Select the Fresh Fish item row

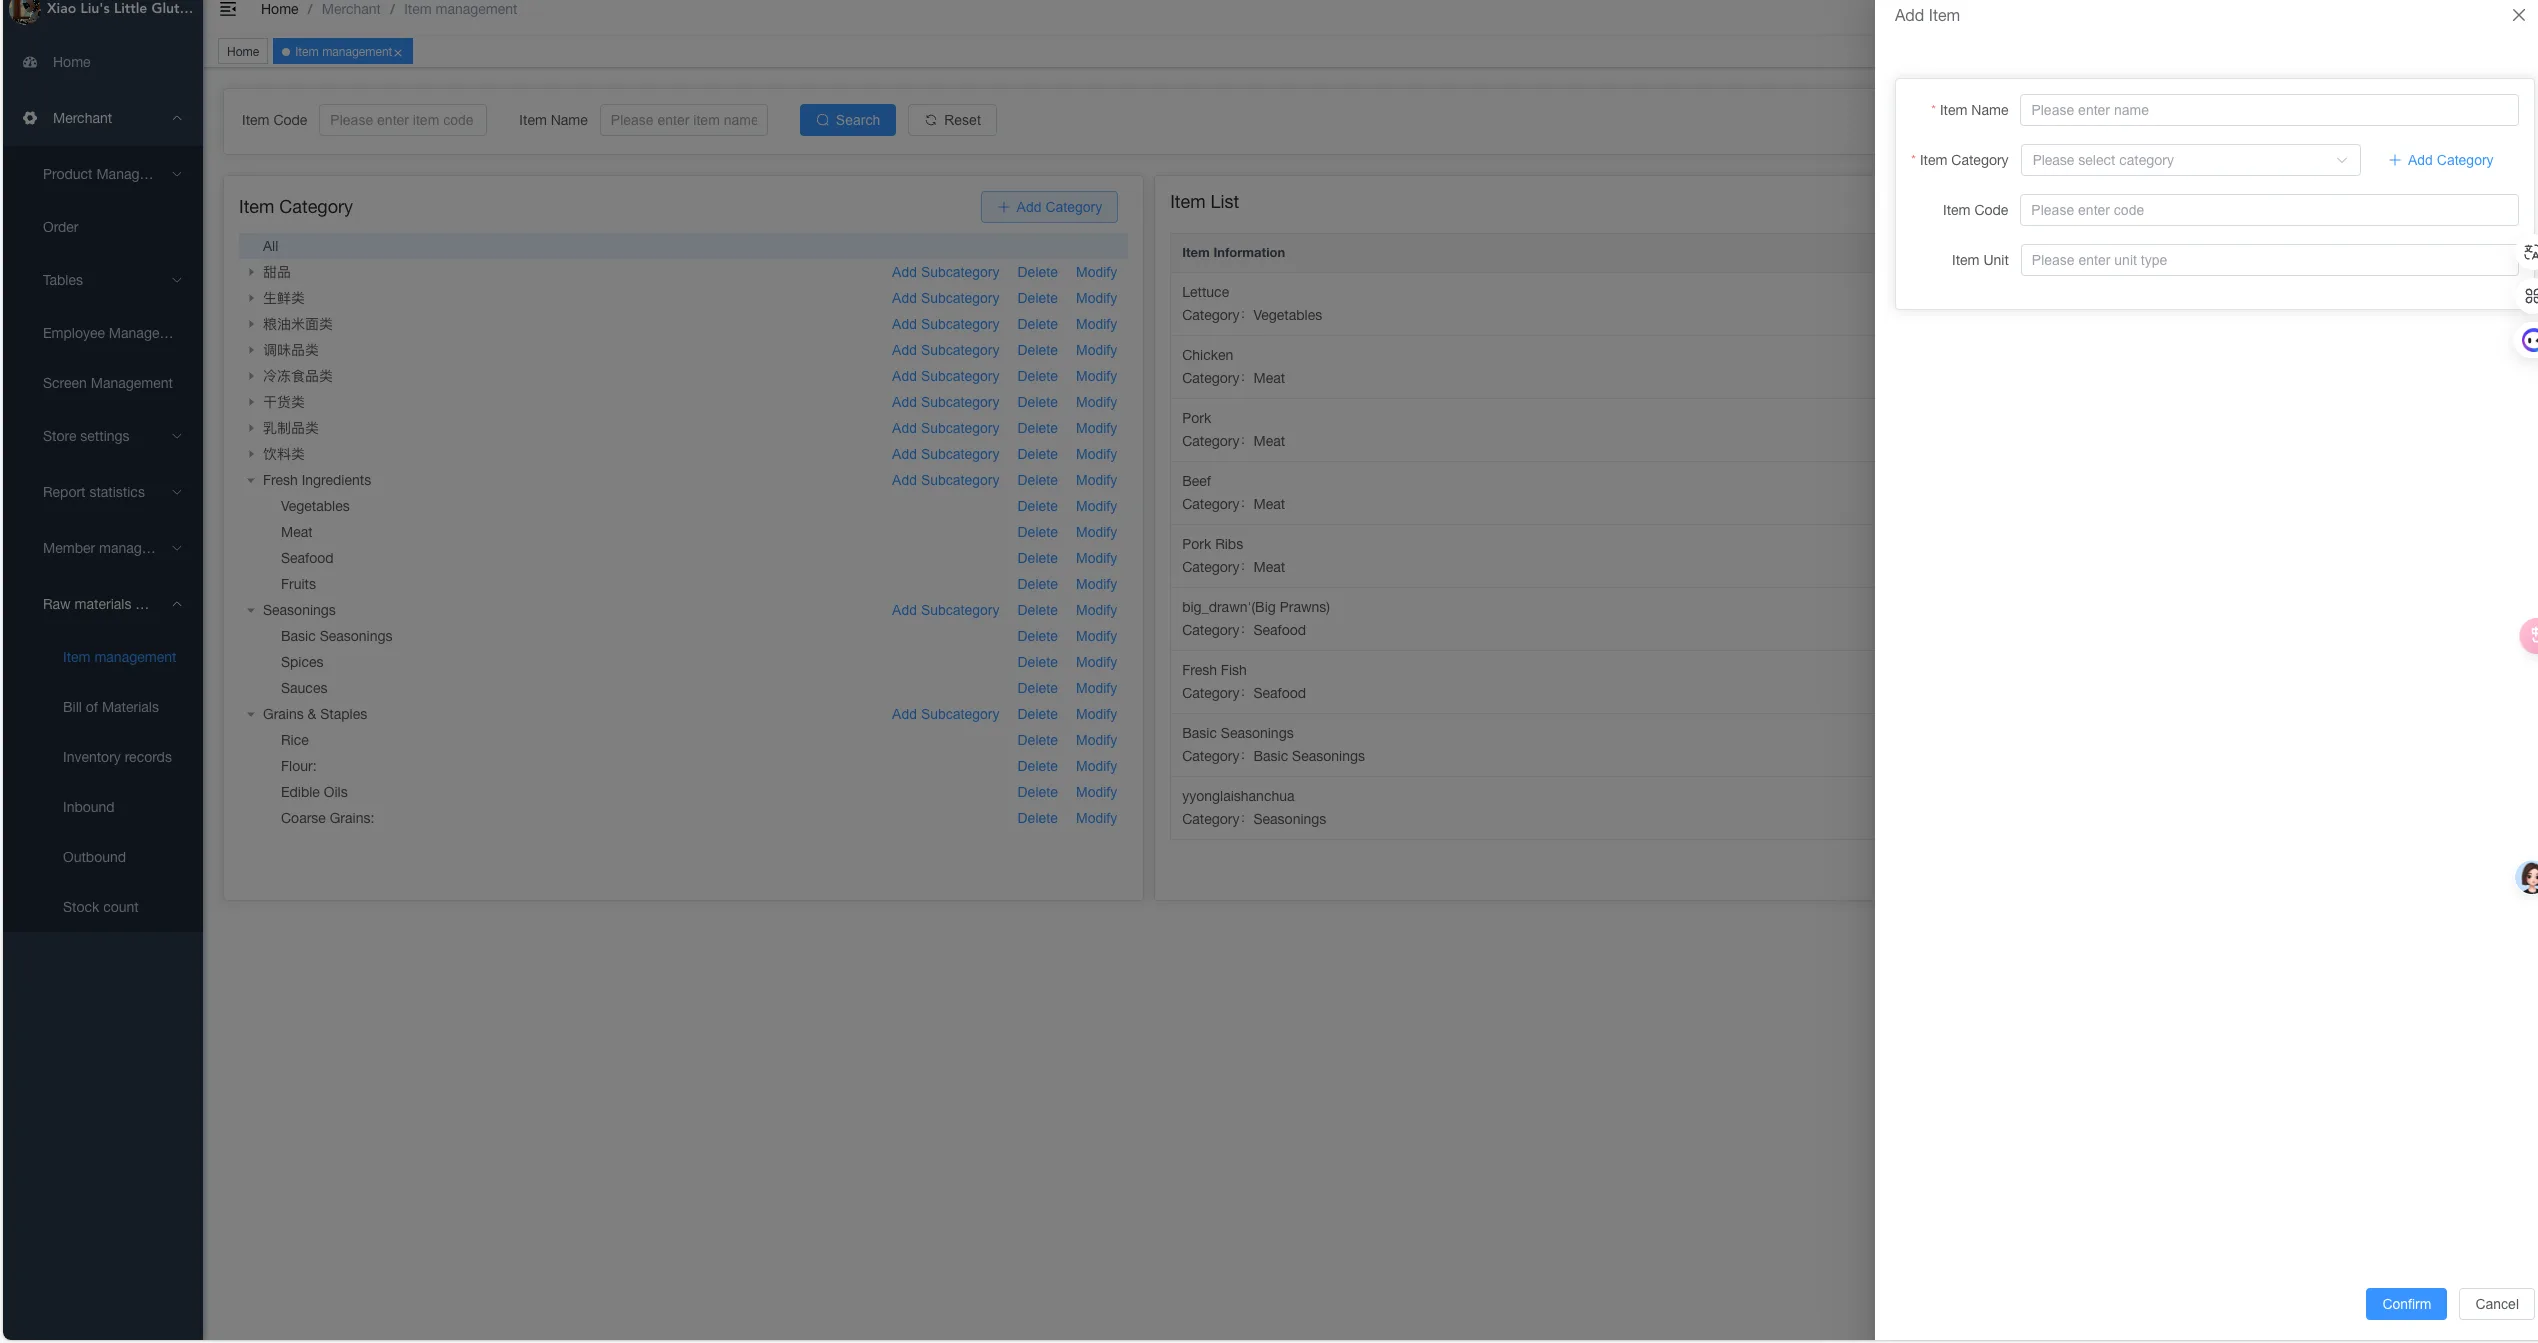(x=1522, y=682)
